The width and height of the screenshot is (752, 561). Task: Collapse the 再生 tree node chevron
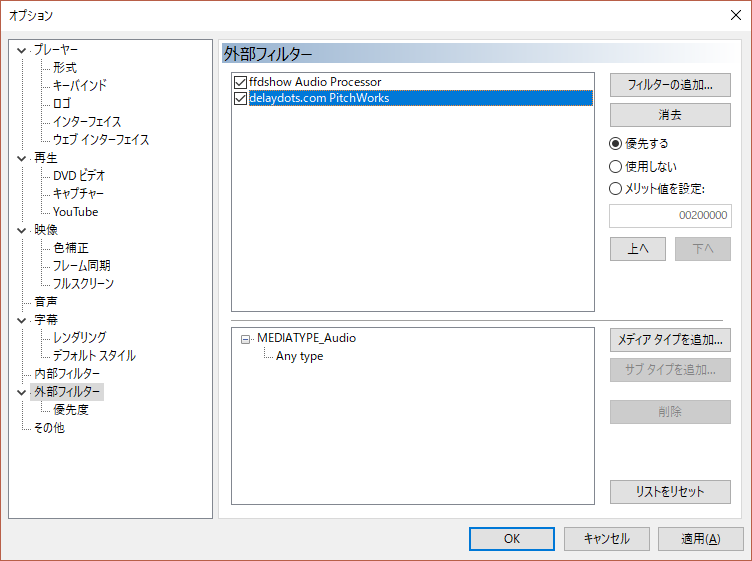point(21,158)
